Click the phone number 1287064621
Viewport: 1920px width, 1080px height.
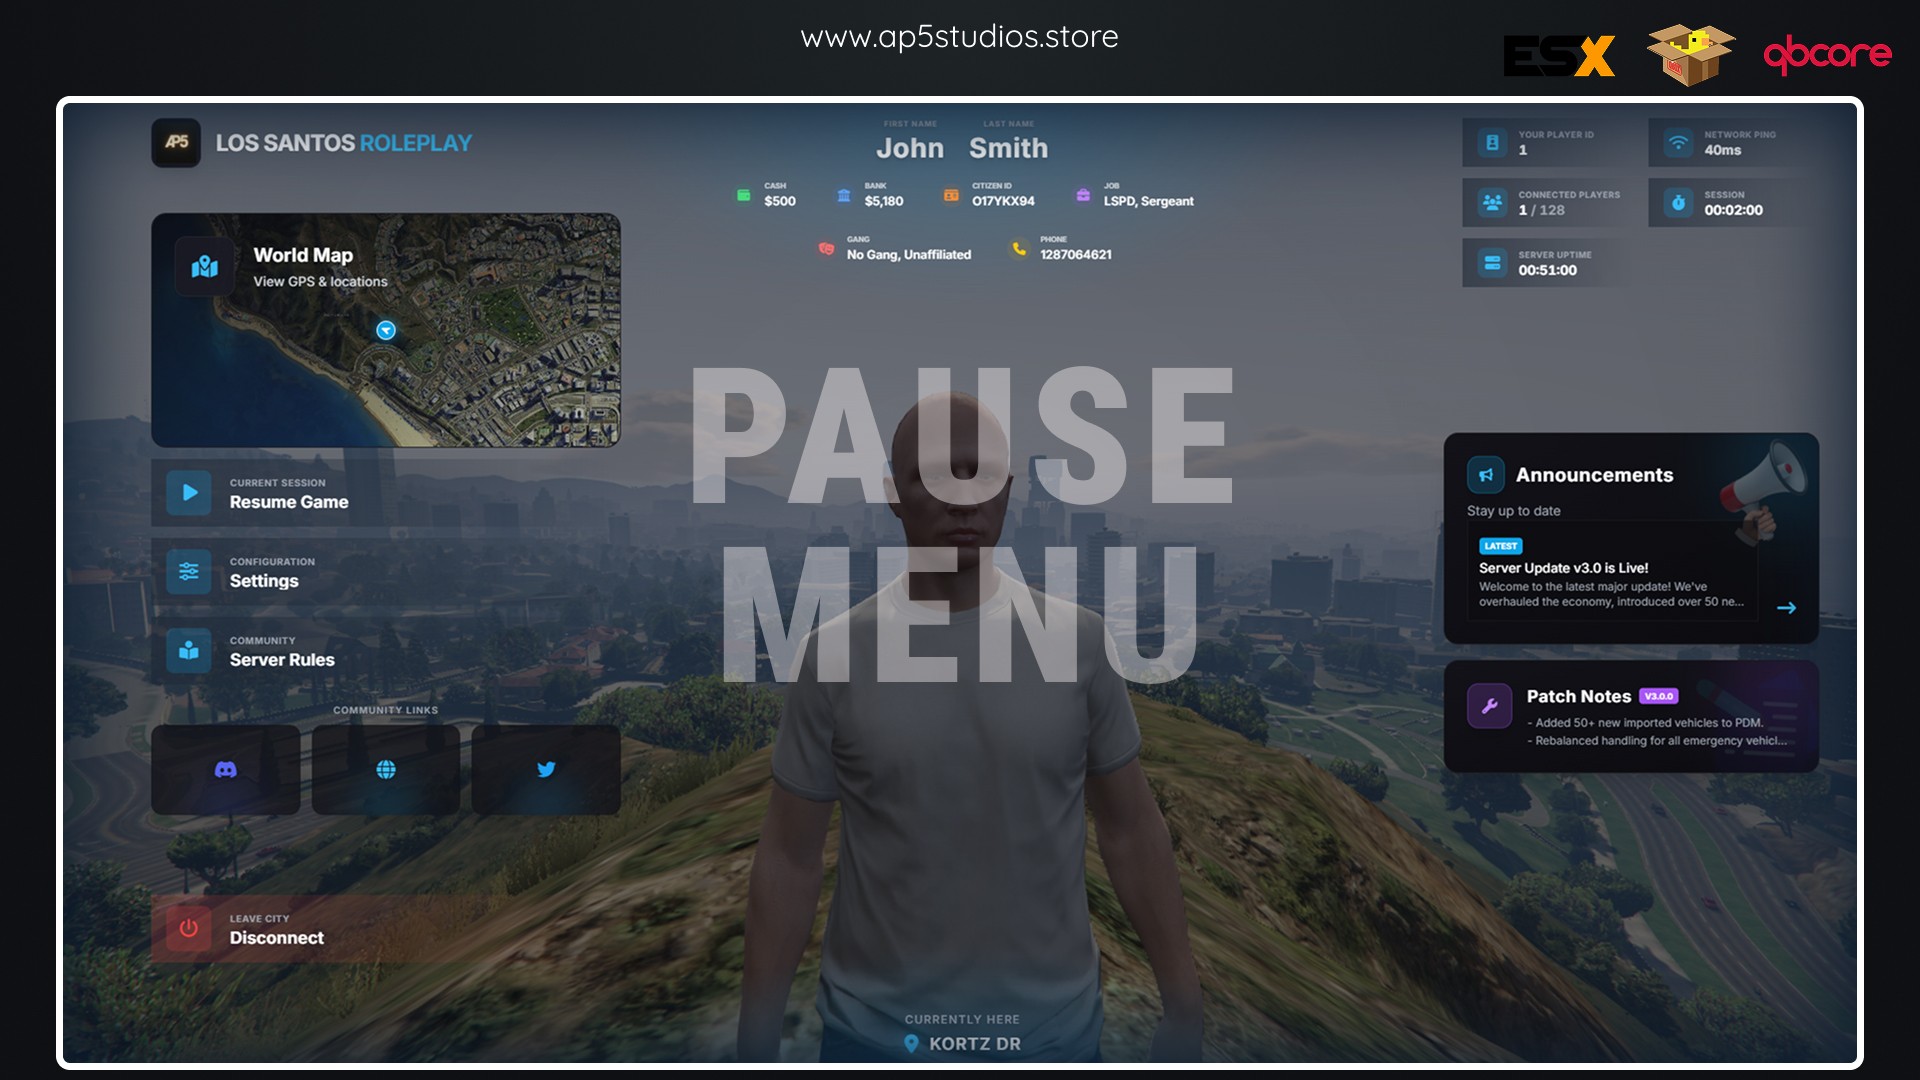pyautogui.click(x=1076, y=255)
